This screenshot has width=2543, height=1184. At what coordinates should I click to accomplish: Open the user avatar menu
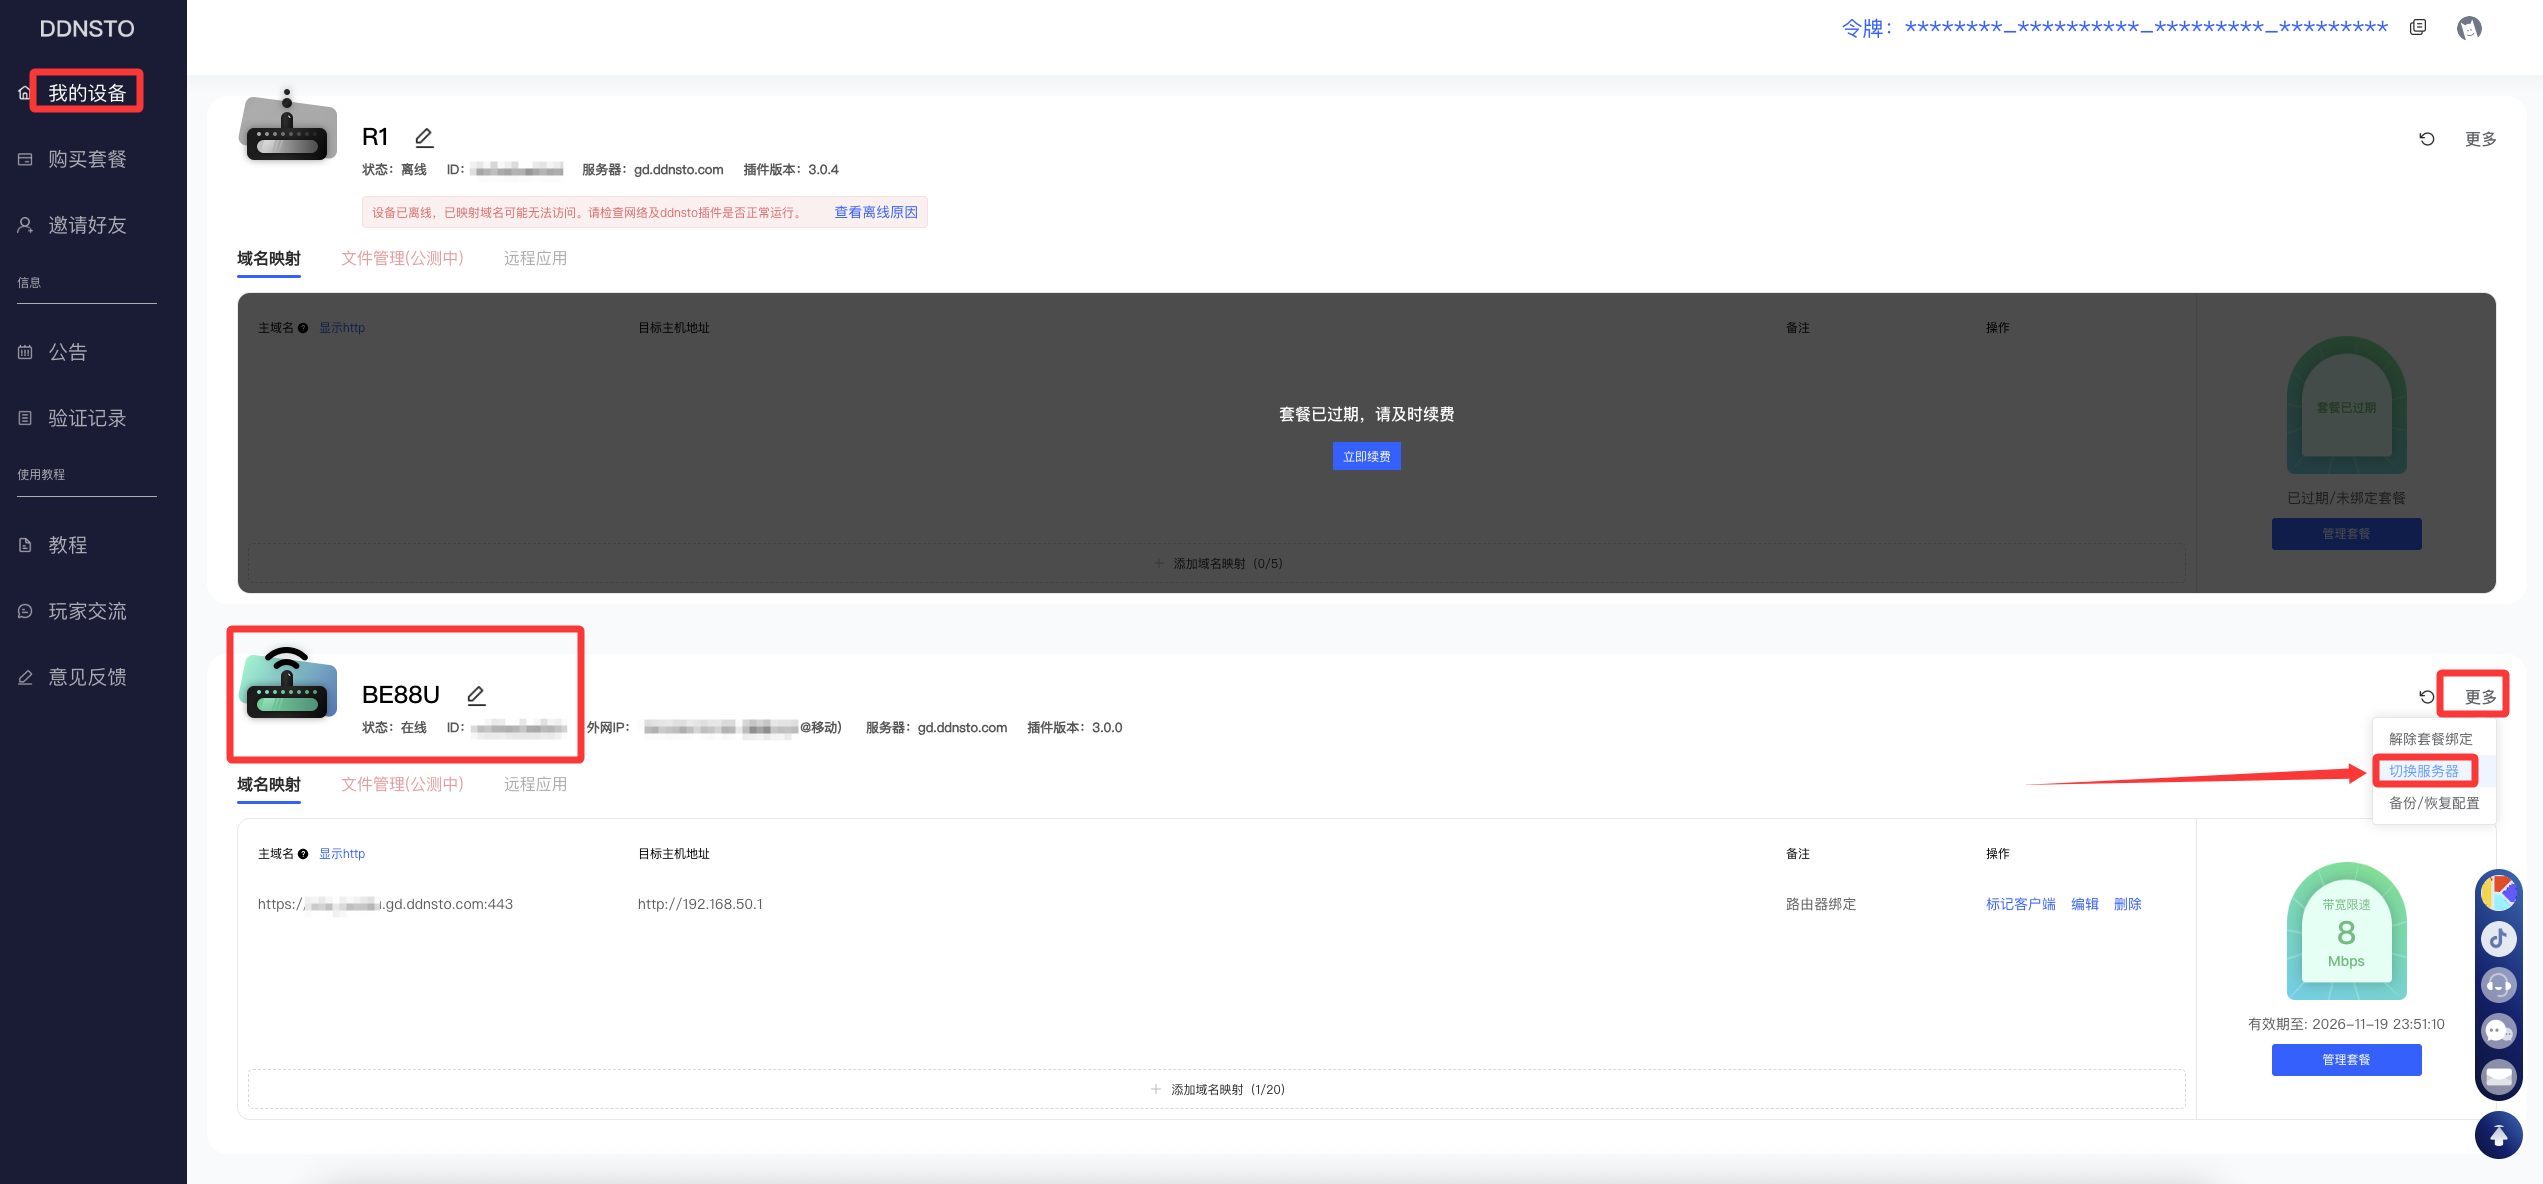tap(2469, 28)
